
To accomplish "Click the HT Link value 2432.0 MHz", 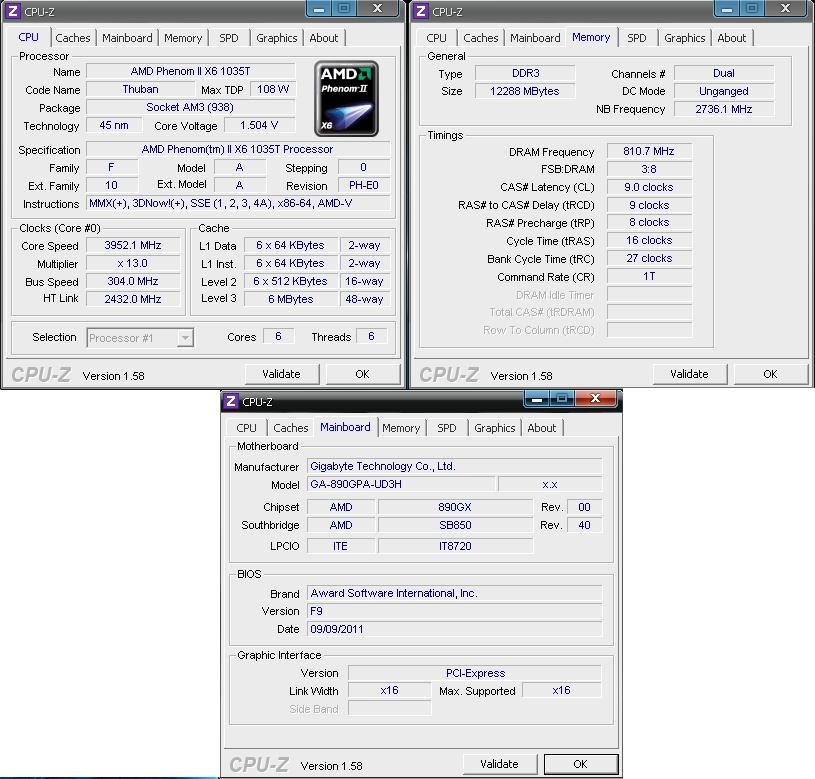I will click(133, 299).
